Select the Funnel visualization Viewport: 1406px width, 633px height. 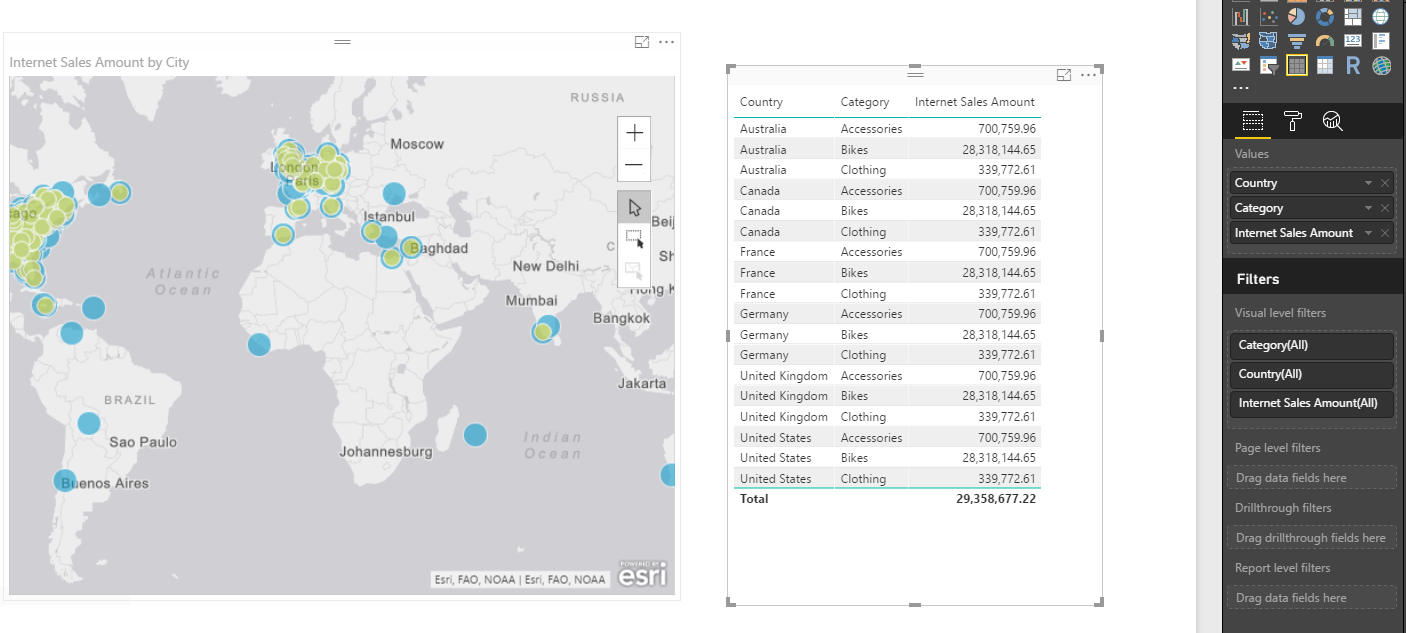point(1297,41)
